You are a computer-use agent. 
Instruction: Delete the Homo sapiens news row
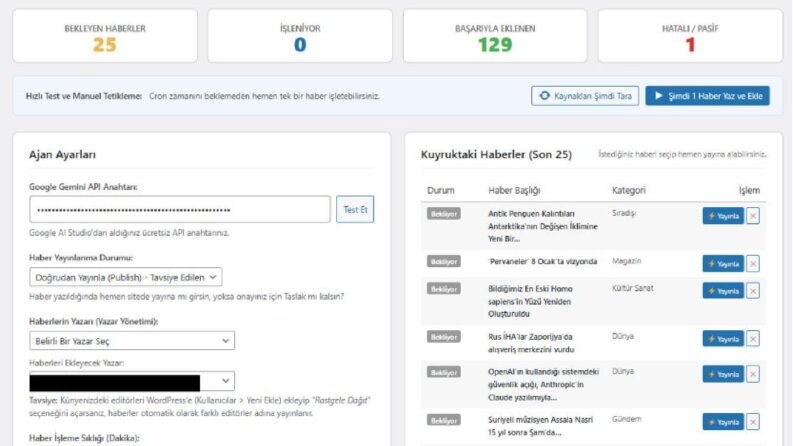tap(753, 291)
